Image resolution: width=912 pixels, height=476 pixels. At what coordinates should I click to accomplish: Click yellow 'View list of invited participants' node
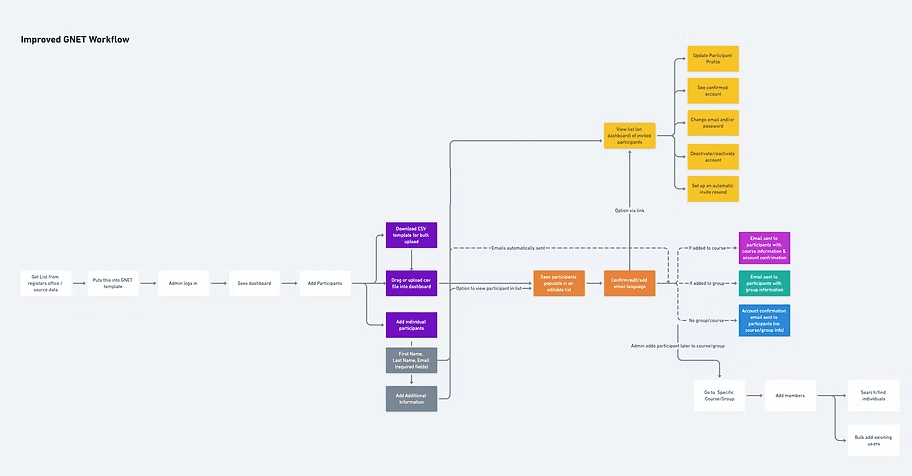point(629,136)
